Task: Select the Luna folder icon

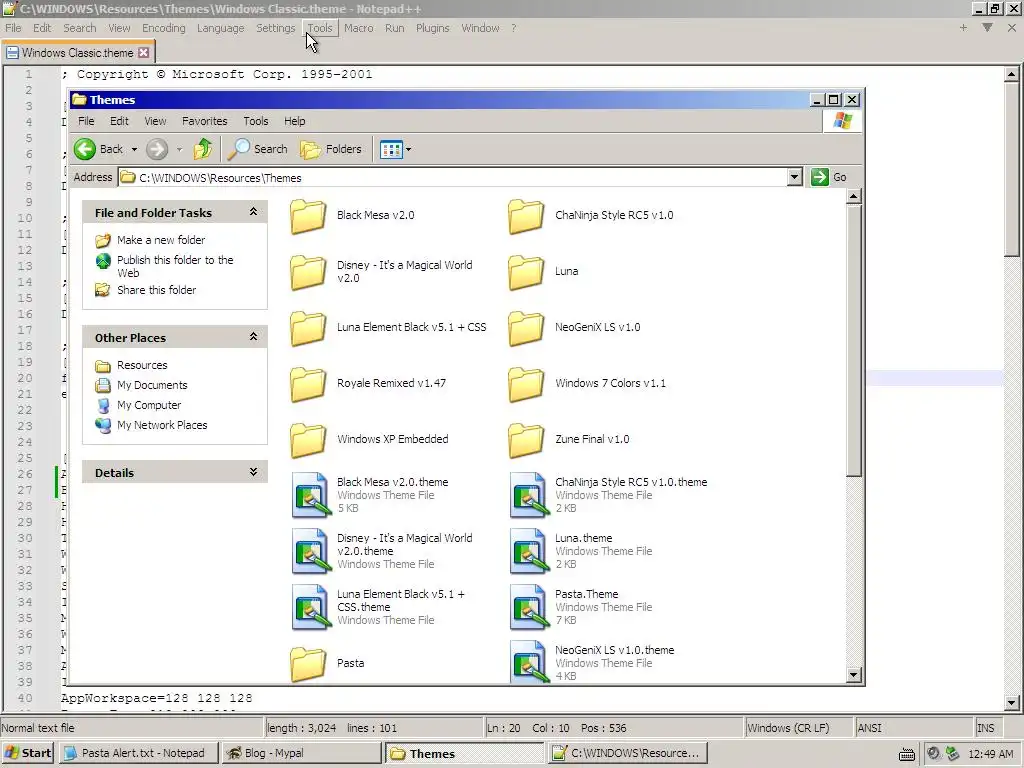Action: click(526, 272)
